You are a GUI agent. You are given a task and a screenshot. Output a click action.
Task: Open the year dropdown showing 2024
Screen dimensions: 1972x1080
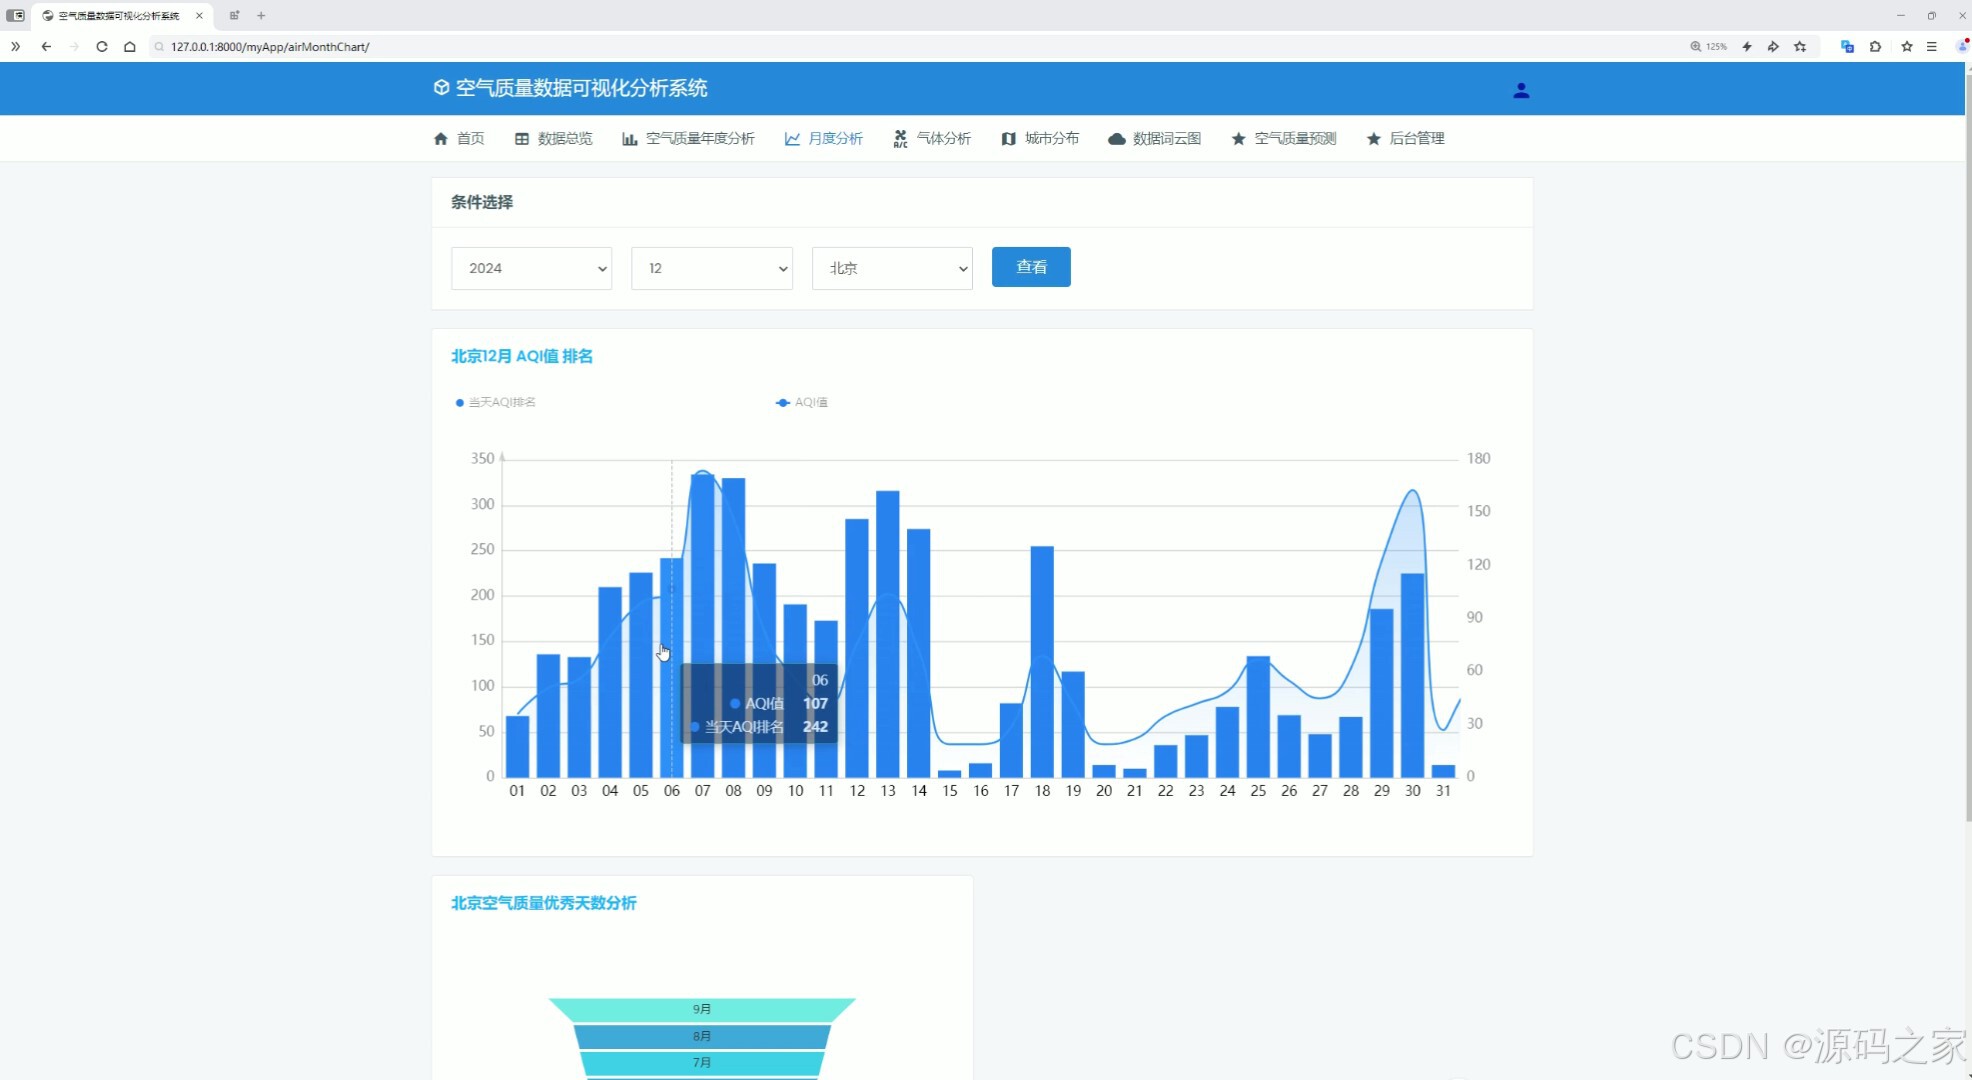[531, 268]
